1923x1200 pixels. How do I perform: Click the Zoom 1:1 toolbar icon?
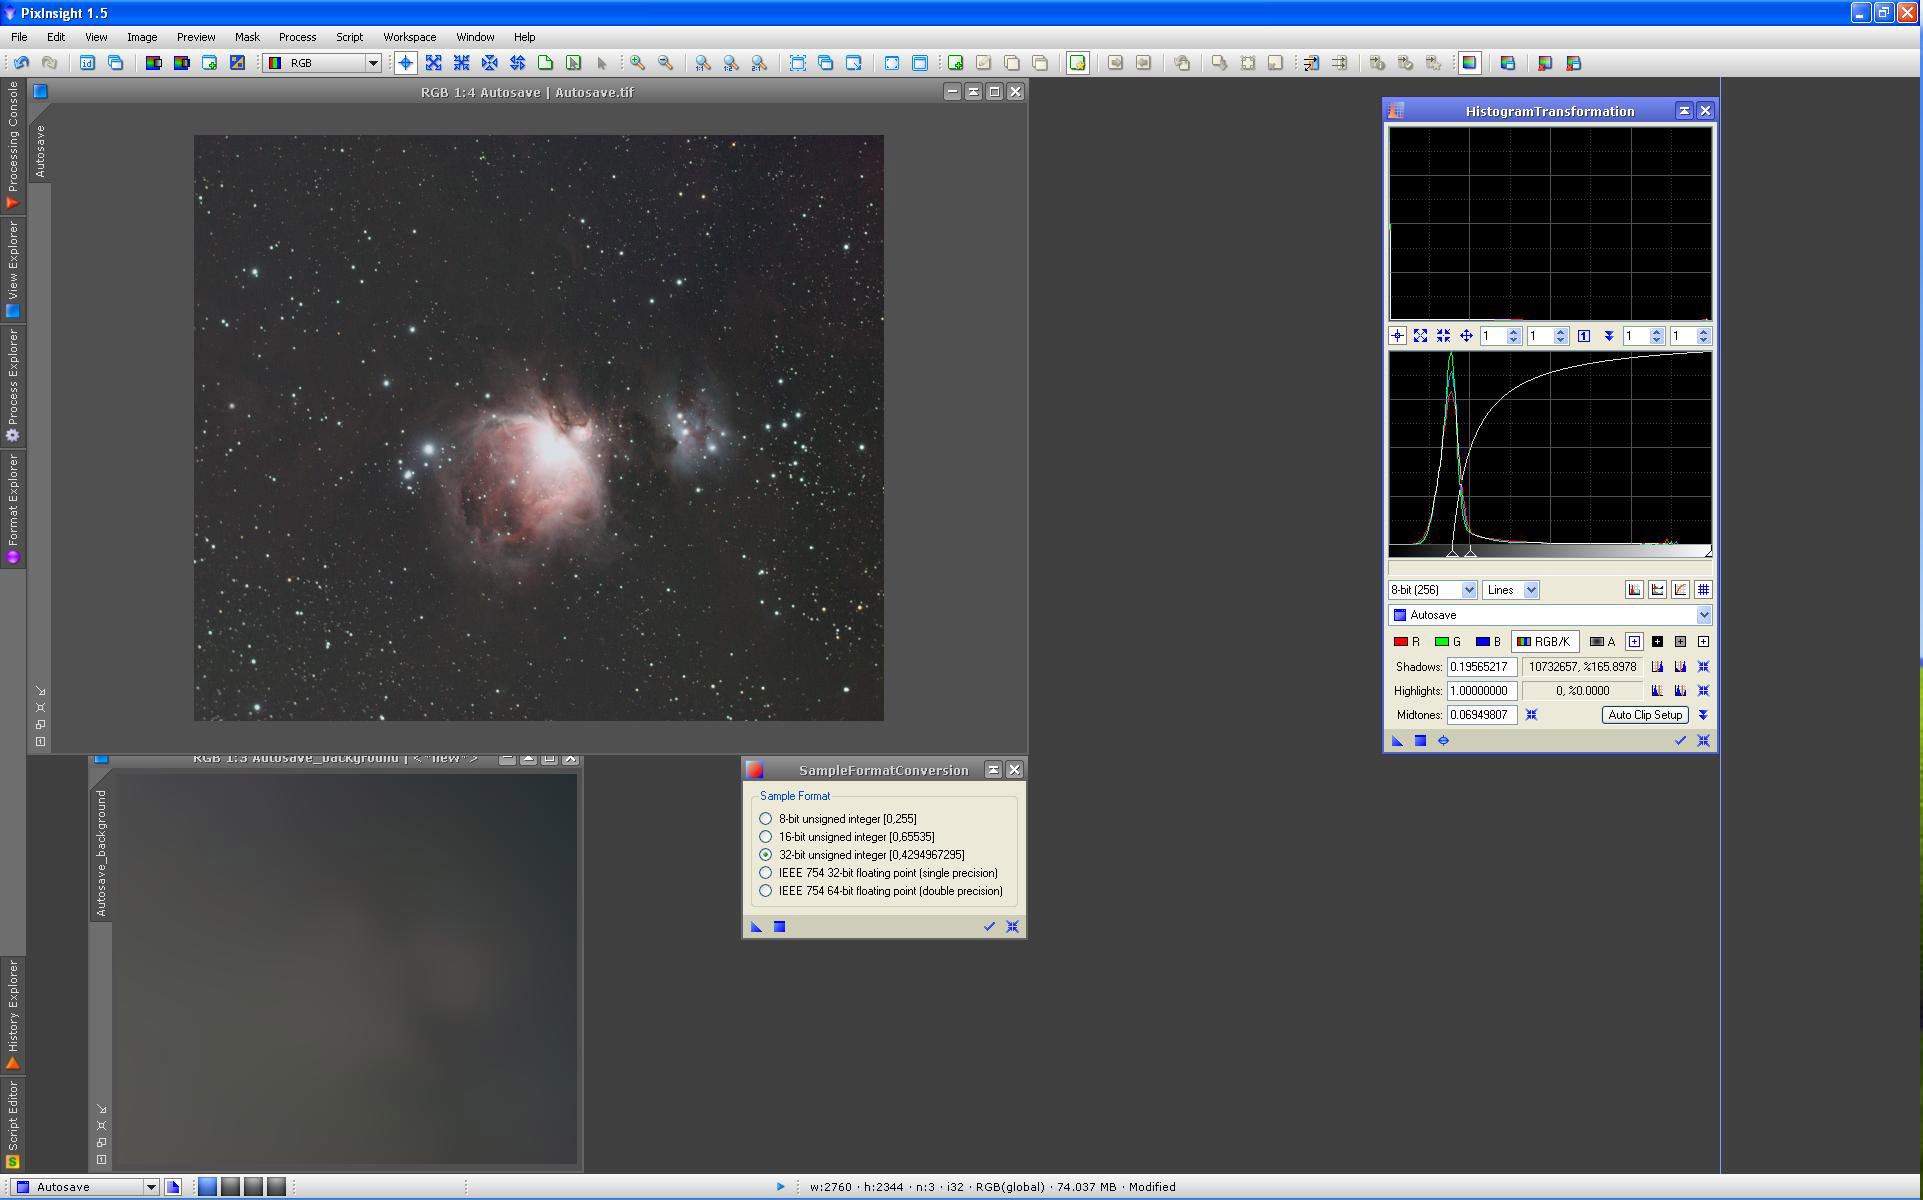coord(703,63)
